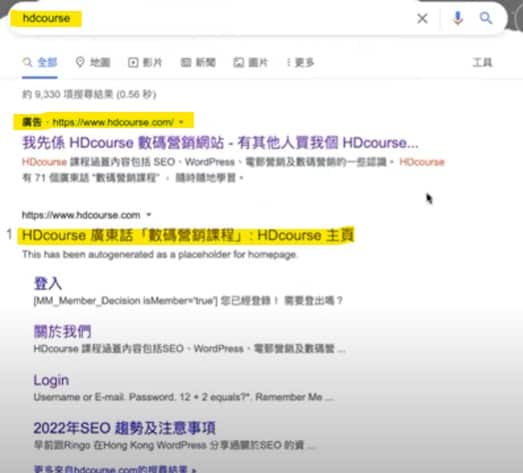Open the 2022年SEO 趨勢及注意事項 sitelink

point(124,428)
